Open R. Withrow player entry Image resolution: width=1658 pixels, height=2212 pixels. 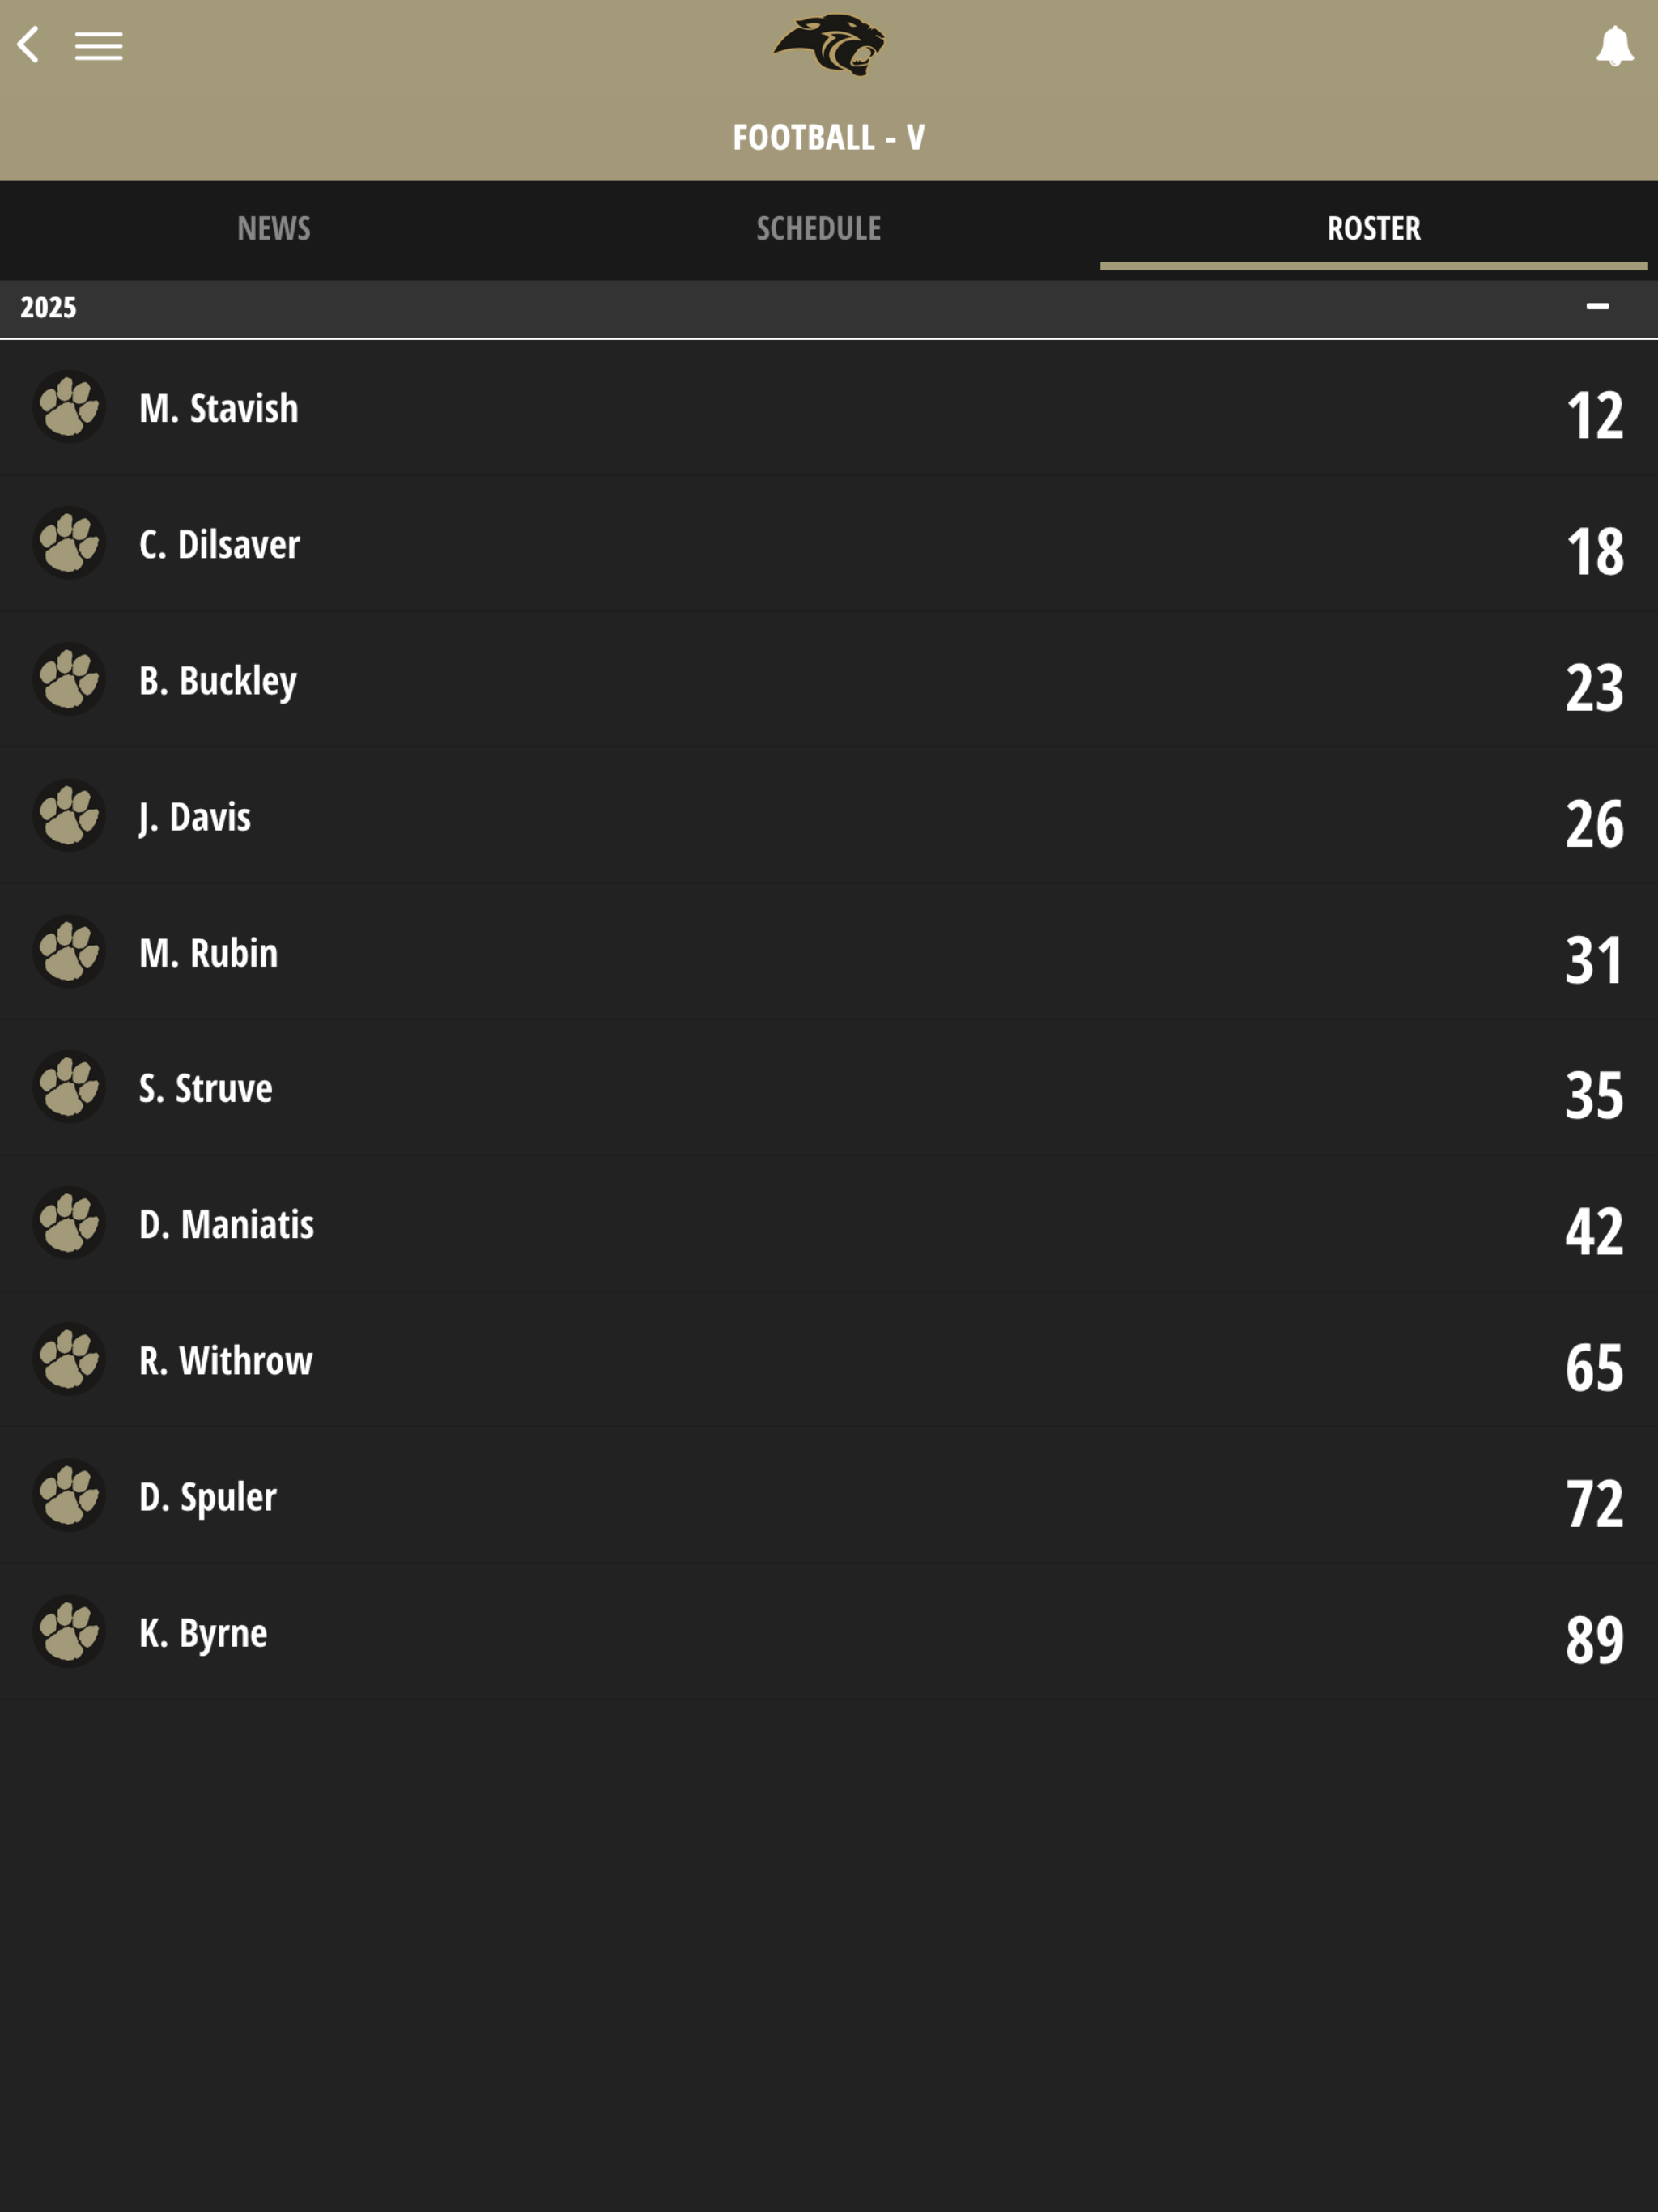pyautogui.click(x=829, y=1359)
